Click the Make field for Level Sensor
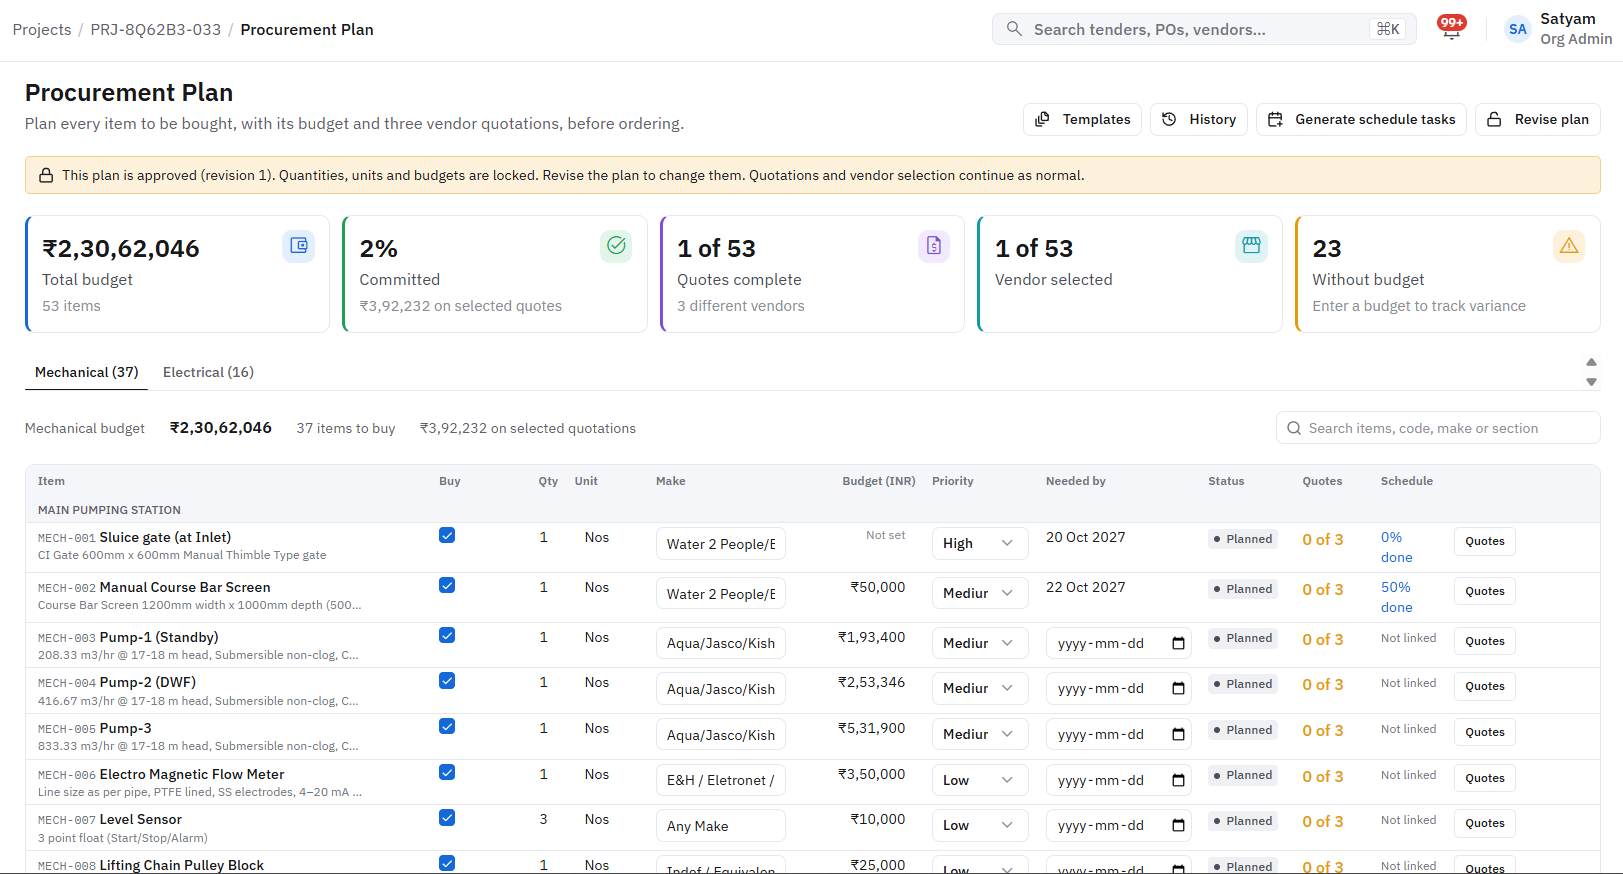 pyautogui.click(x=721, y=826)
